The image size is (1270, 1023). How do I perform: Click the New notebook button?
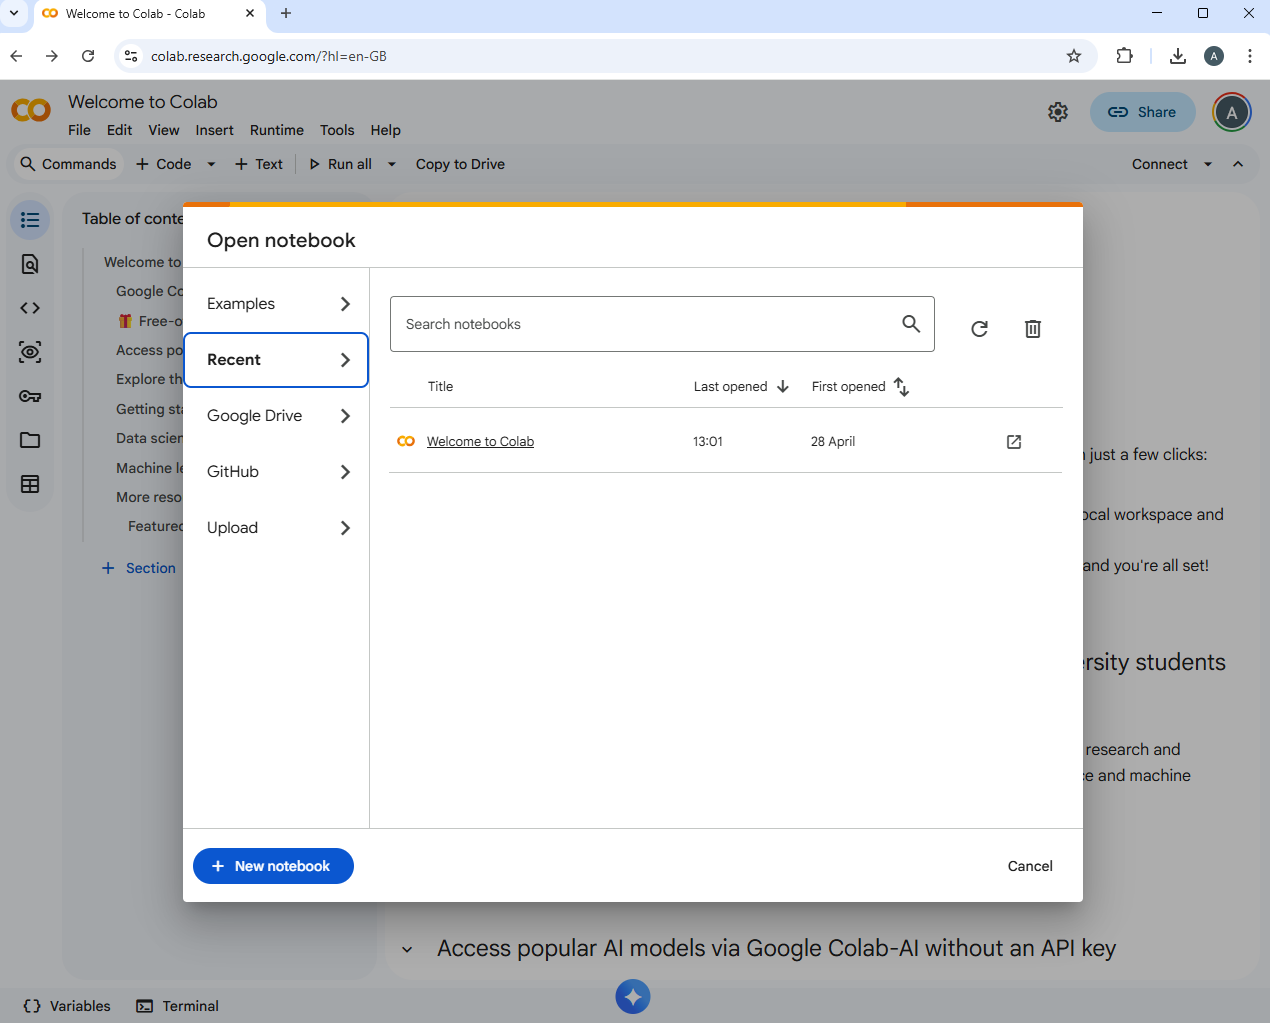273,866
